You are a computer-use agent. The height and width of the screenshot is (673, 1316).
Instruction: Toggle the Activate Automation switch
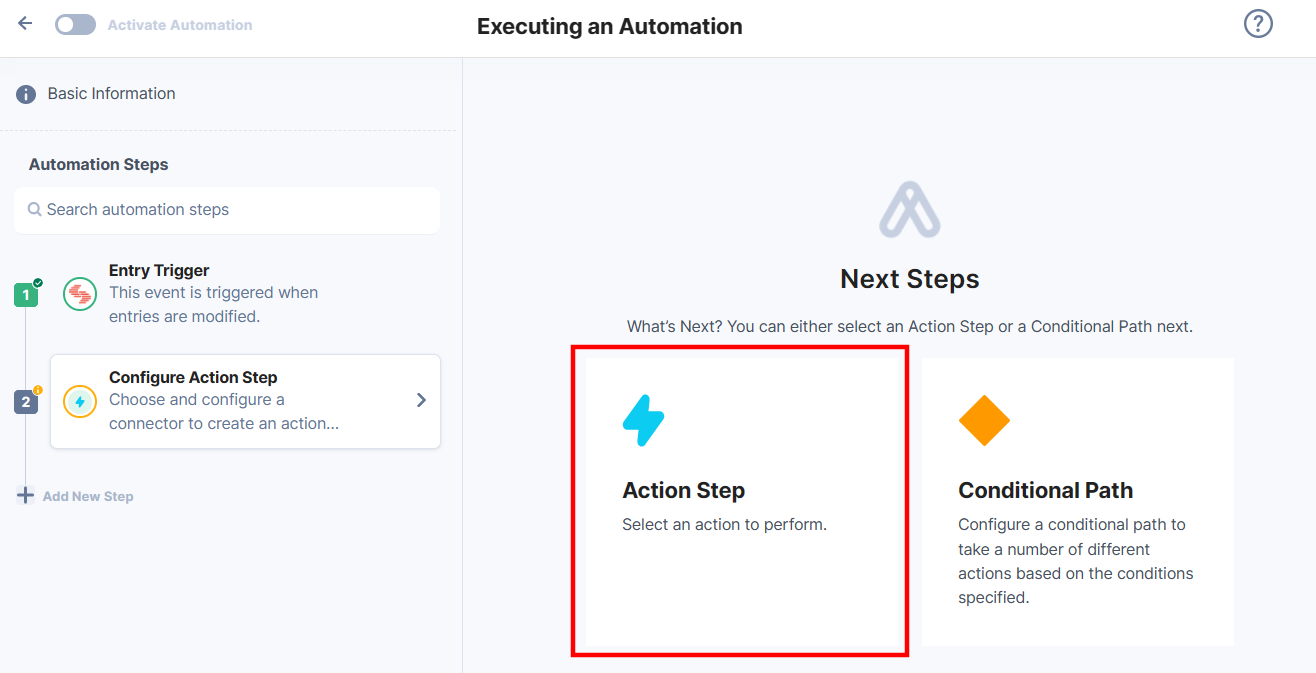tap(75, 24)
